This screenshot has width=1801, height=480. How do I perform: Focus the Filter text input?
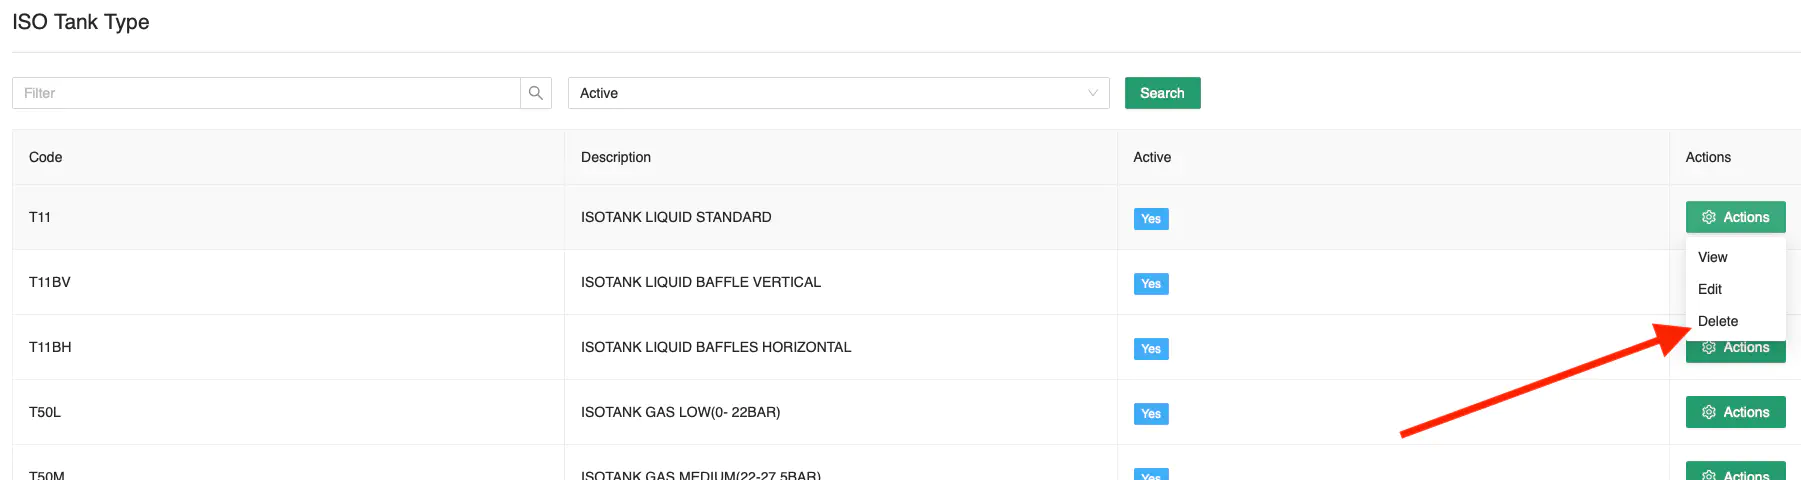click(x=266, y=93)
